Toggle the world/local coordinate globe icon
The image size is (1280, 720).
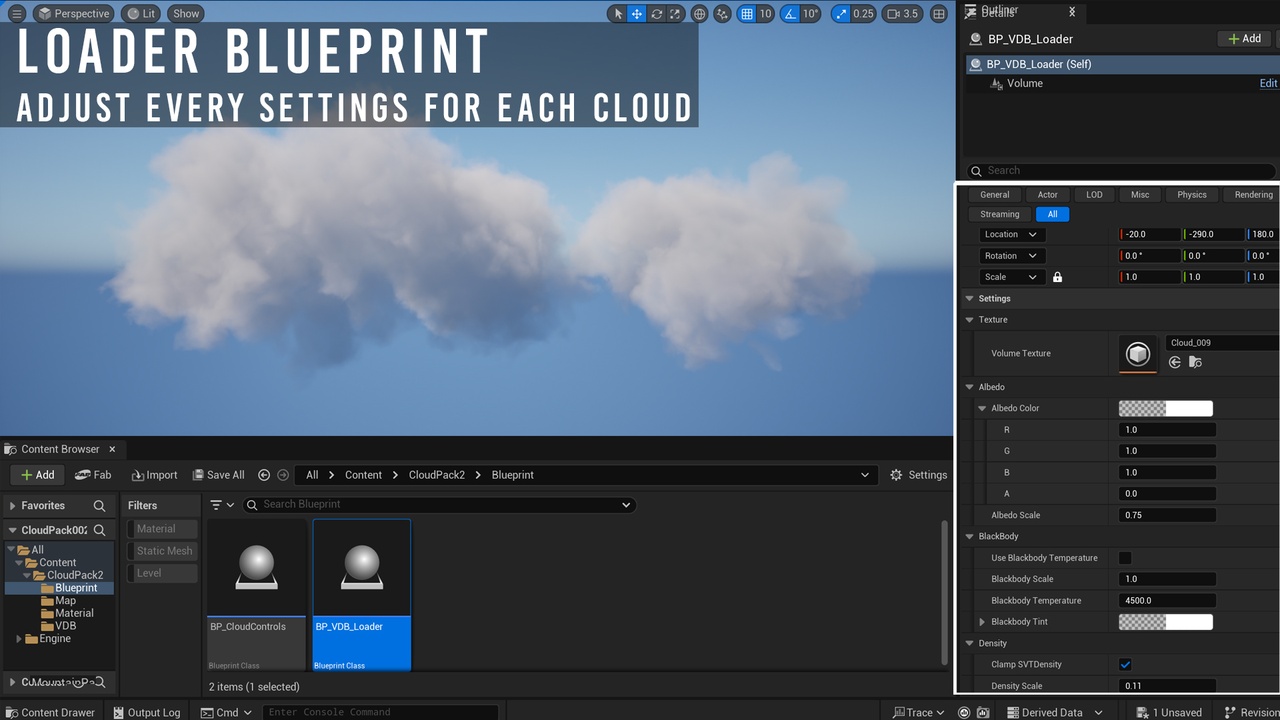700,13
